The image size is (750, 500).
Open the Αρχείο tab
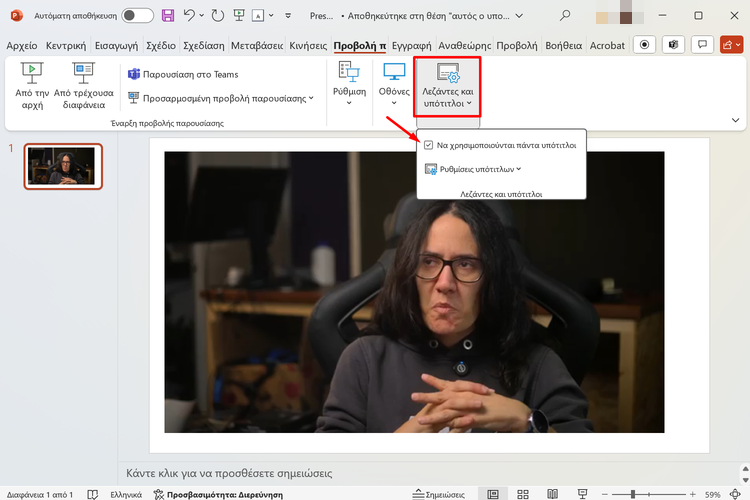pos(22,46)
